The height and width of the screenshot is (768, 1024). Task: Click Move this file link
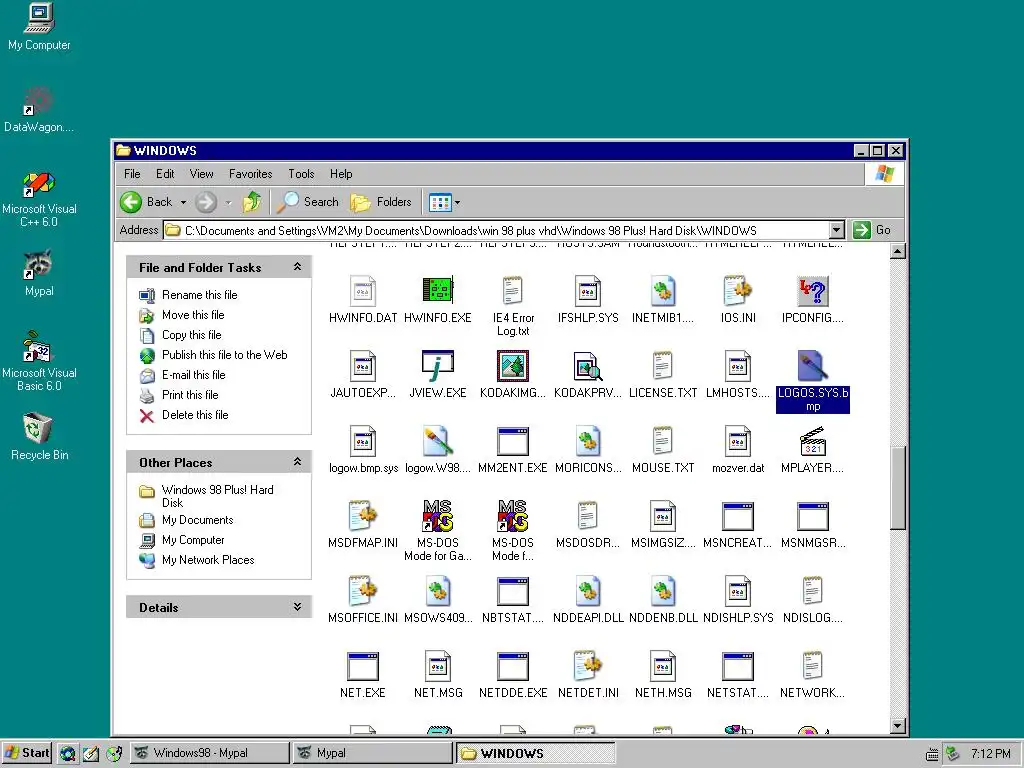(193, 315)
